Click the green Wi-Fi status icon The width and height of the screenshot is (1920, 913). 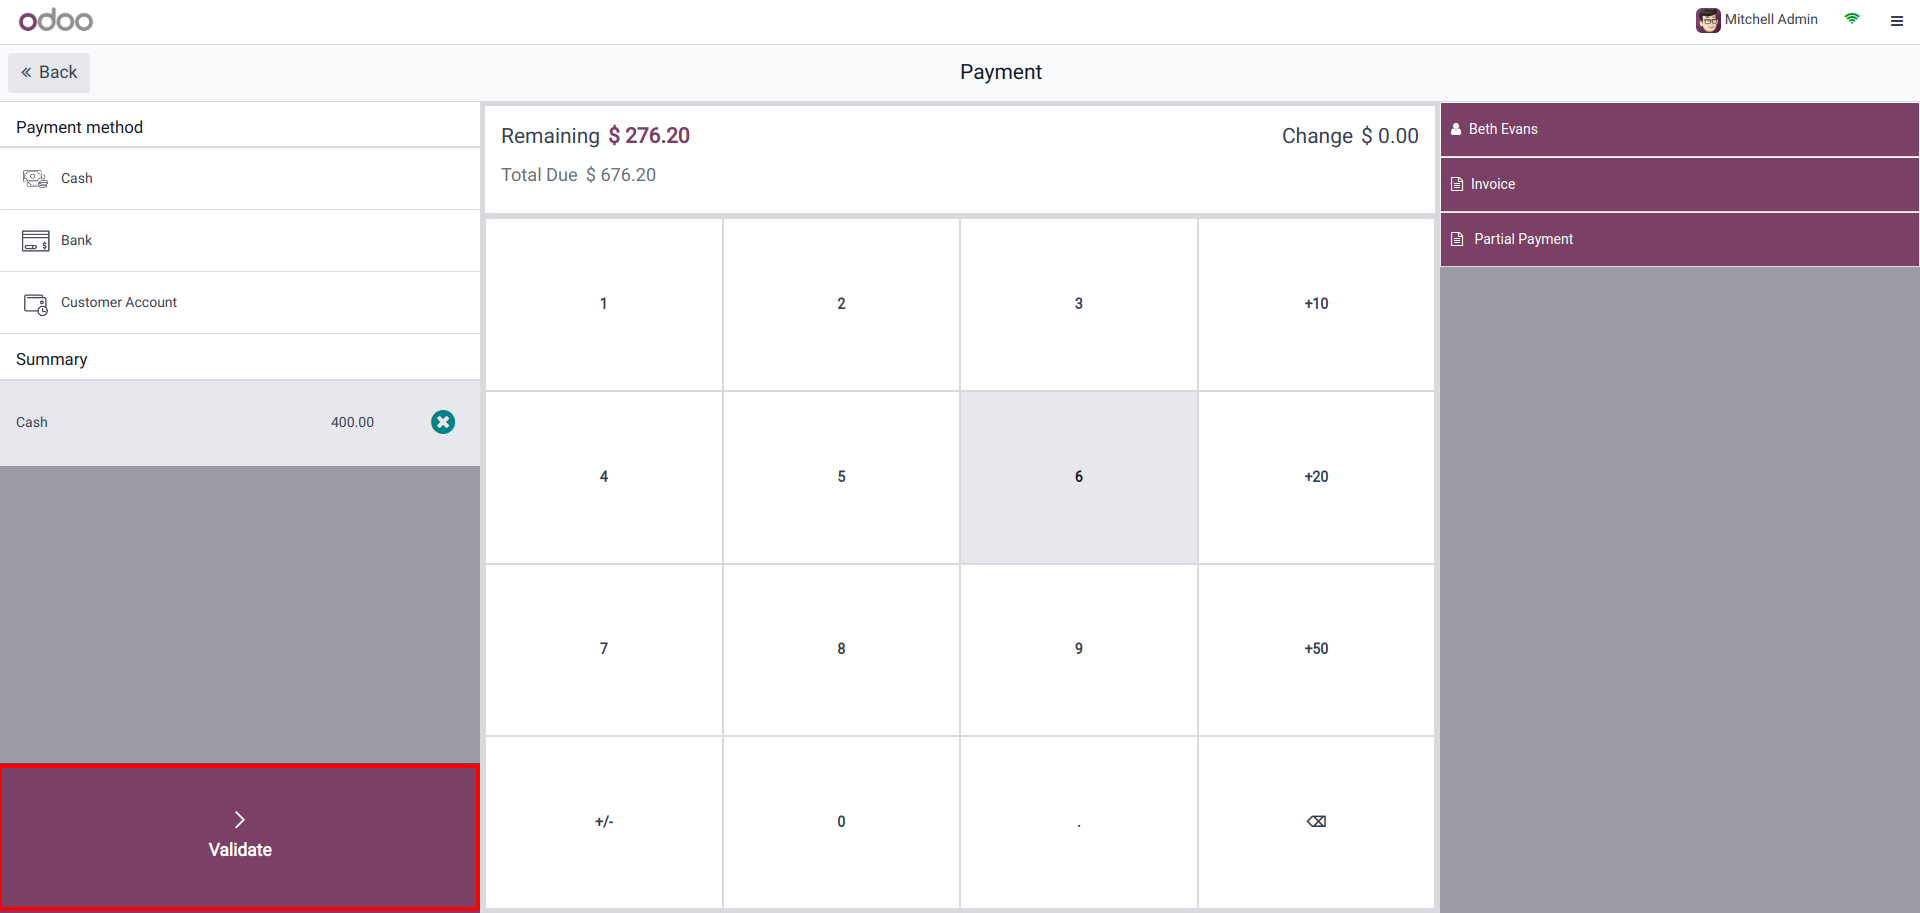(1852, 19)
